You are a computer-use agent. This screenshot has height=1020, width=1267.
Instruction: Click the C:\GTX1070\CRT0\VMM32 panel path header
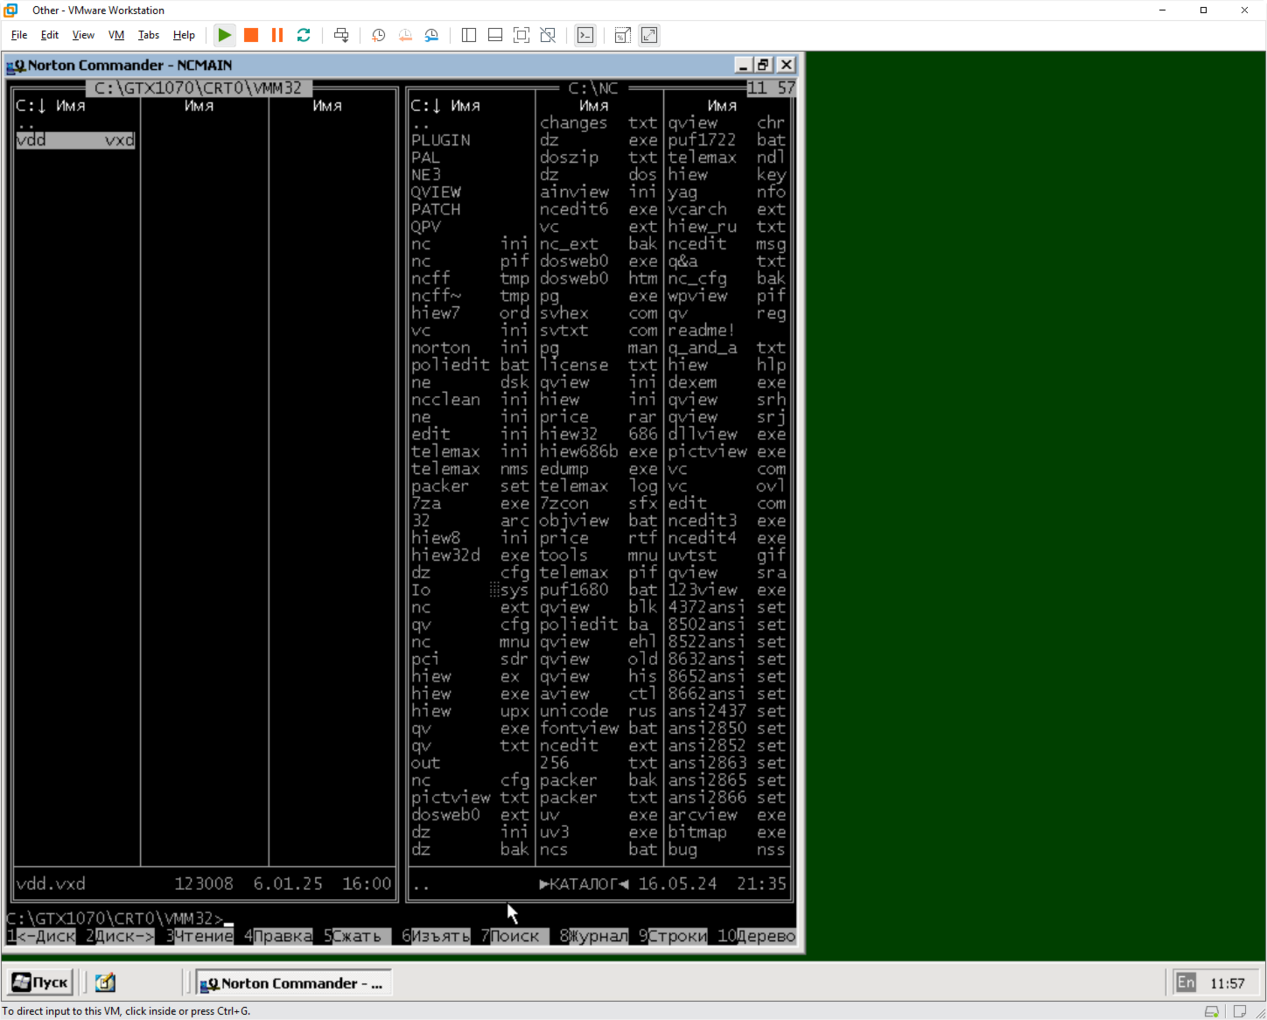tap(198, 88)
